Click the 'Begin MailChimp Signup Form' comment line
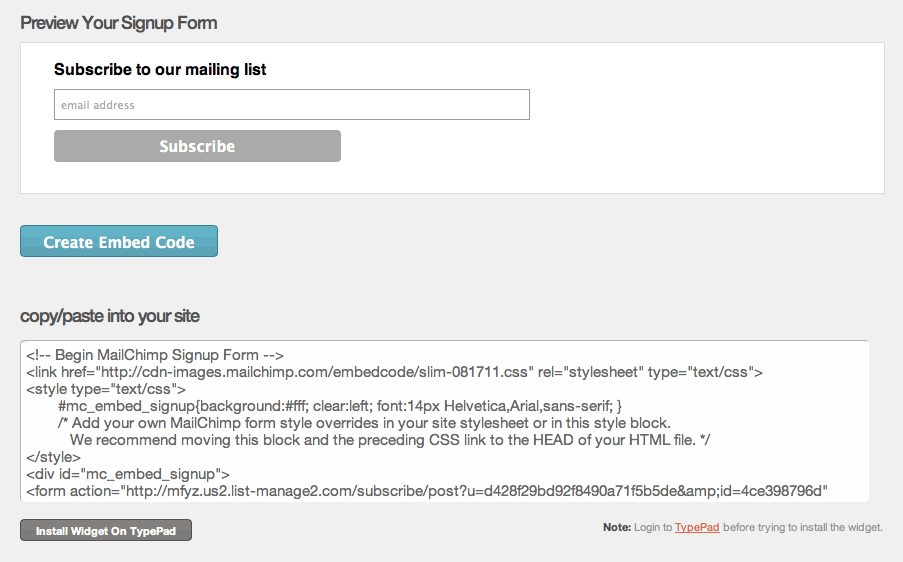 point(156,355)
